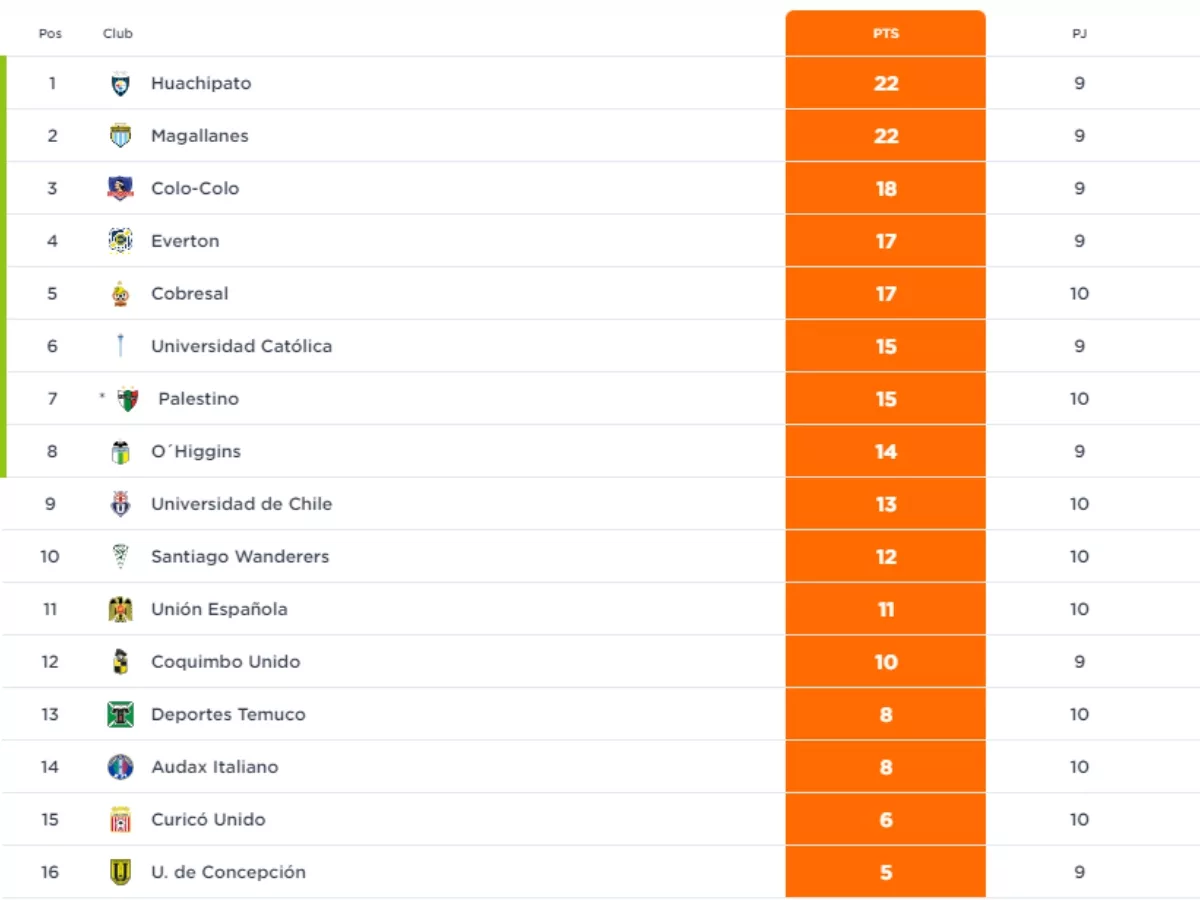Screen dimensions: 1200x900
Task: Click the Palestino club crest icon
Action: coord(127,399)
